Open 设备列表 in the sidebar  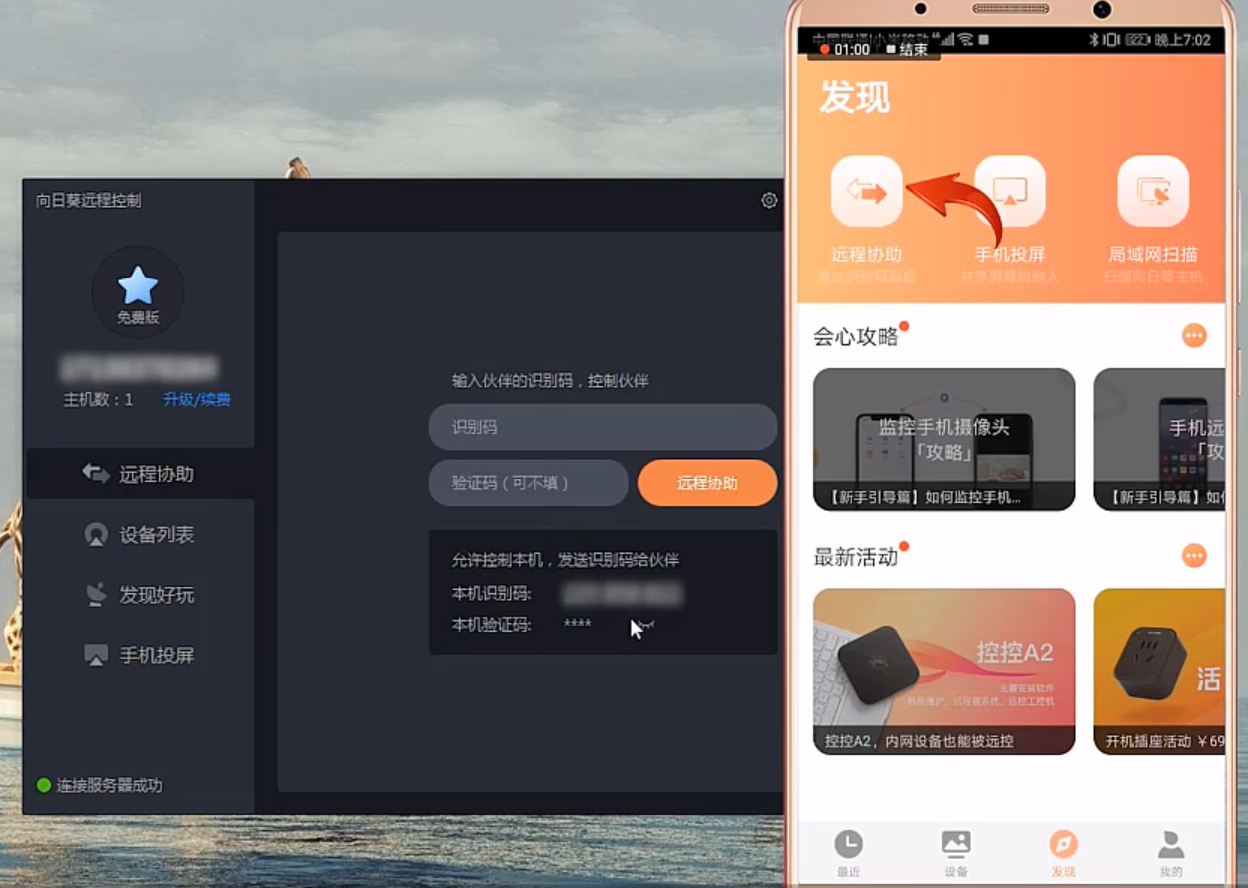(x=140, y=535)
